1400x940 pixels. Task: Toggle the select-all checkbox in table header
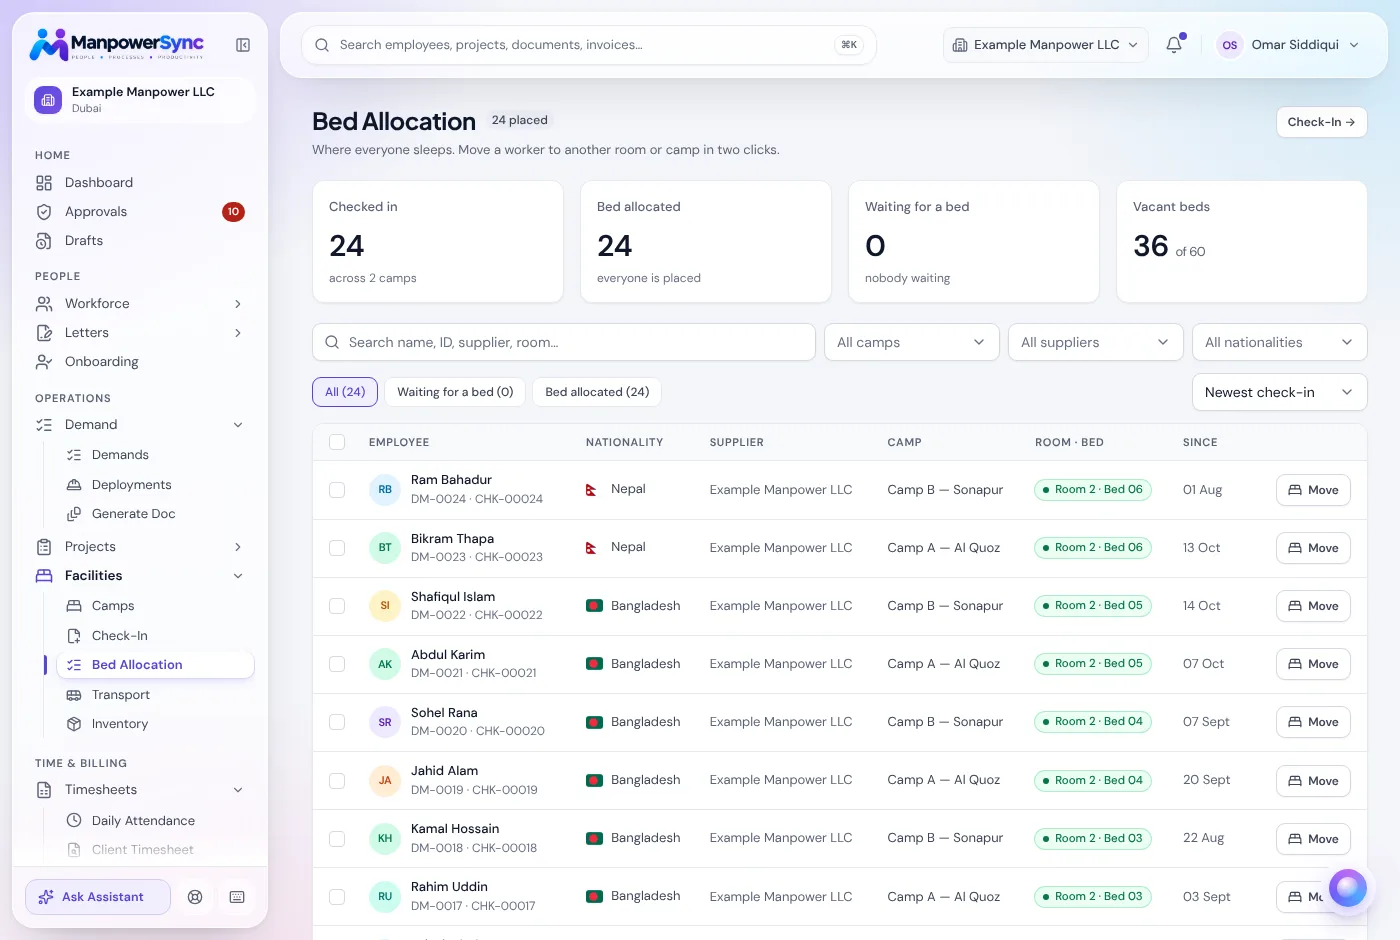pyautogui.click(x=337, y=442)
